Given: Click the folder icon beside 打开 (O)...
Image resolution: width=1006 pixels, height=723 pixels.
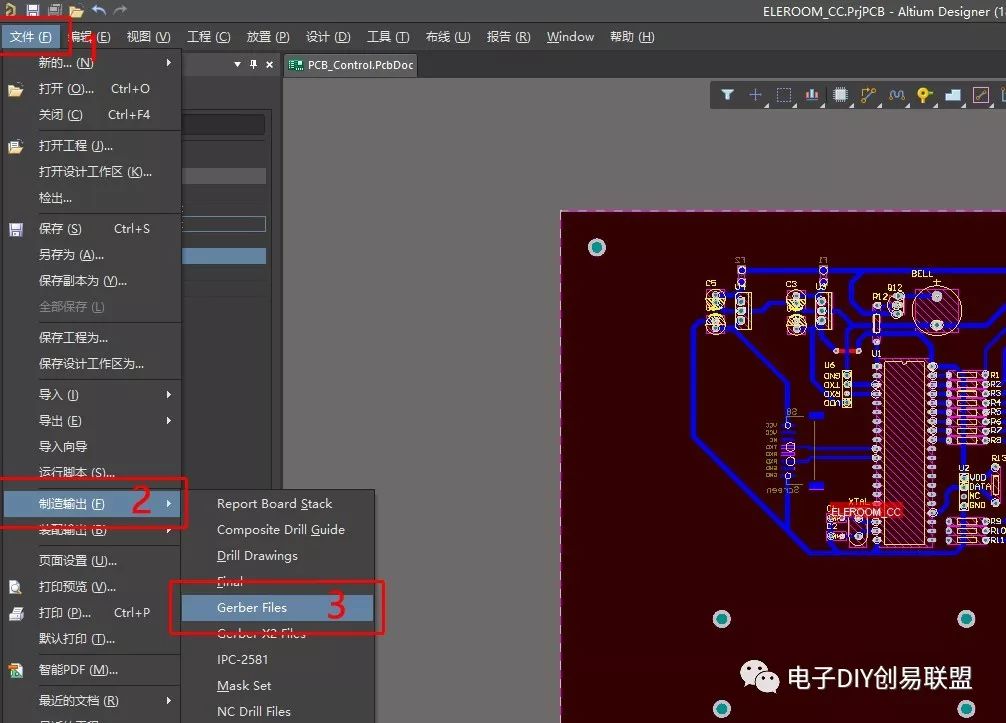Looking at the screenshot, I should tap(15, 89).
